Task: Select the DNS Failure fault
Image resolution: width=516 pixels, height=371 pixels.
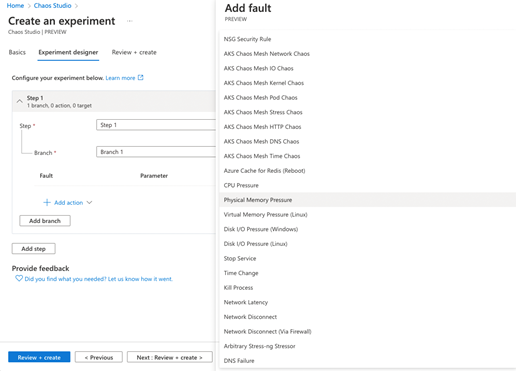Action: pyautogui.click(x=368, y=361)
